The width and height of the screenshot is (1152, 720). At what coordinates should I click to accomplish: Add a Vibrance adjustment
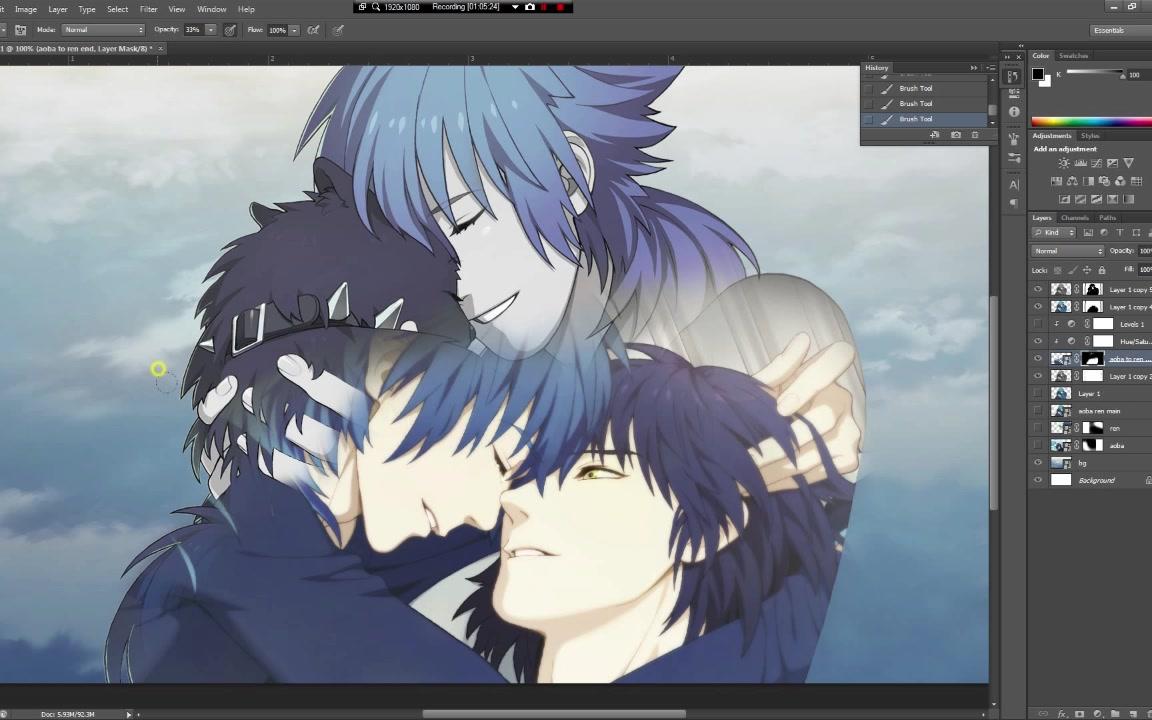pos(1129,163)
